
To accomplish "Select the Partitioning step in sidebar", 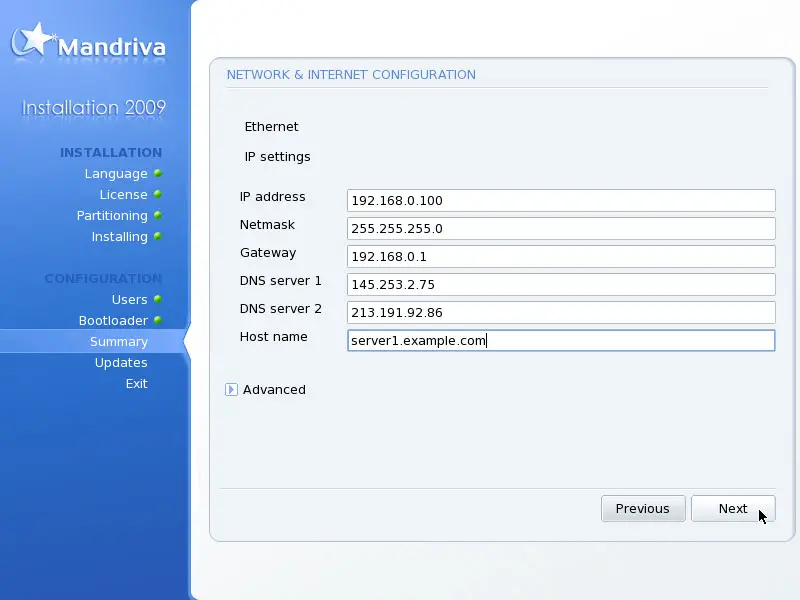I will point(112,216).
